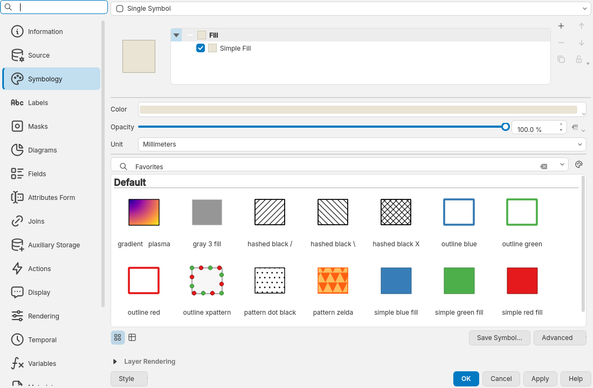Open the Advanced button menu
The width and height of the screenshot is (593, 388).
click(560, 338)
